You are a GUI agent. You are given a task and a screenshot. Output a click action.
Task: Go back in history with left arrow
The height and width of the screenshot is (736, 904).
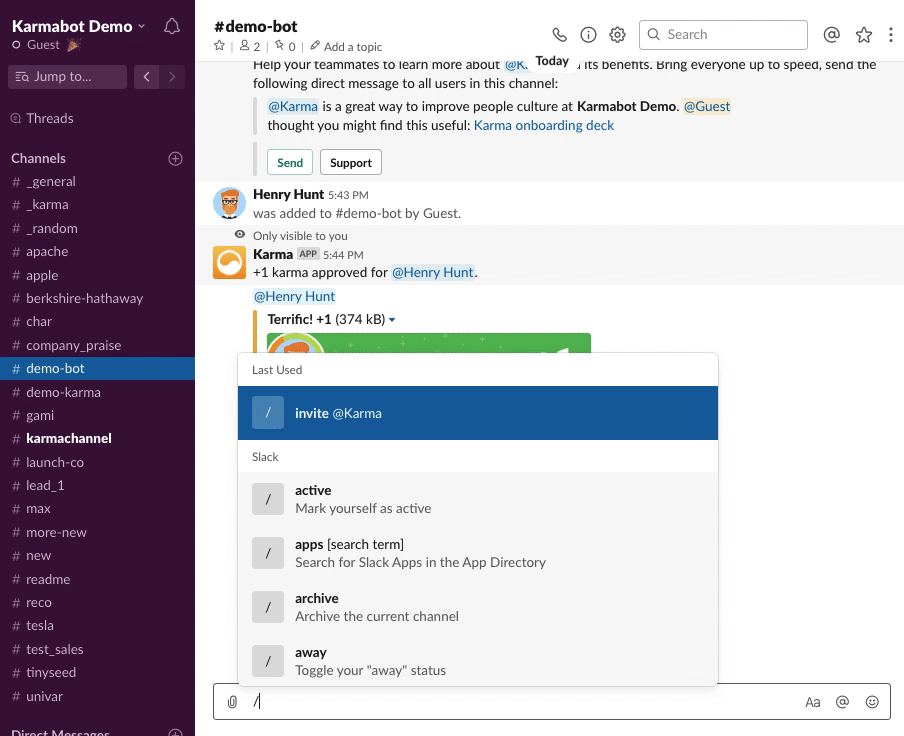[146, 77]
